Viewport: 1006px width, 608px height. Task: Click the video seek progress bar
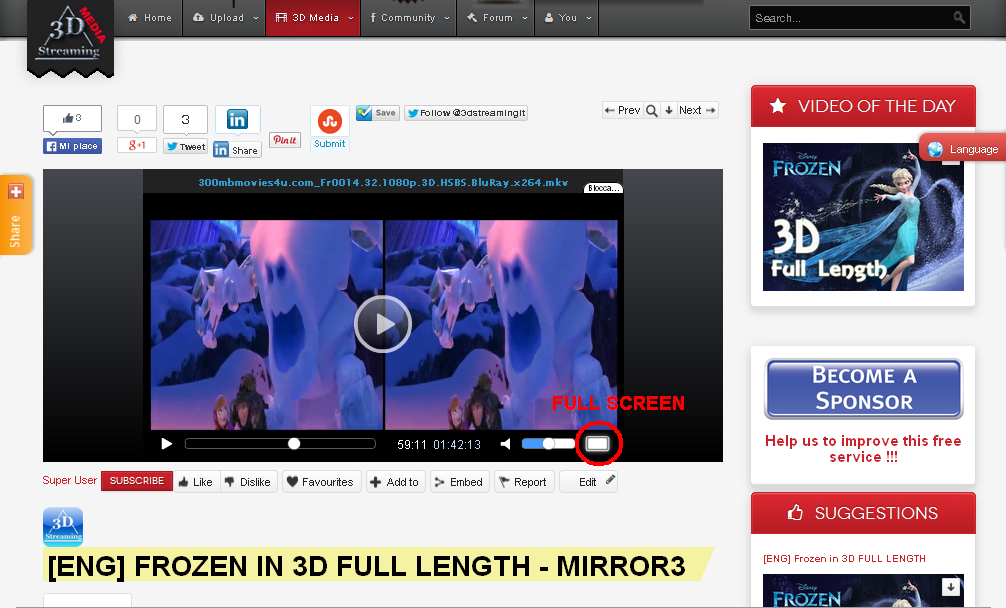coord(280,444)
